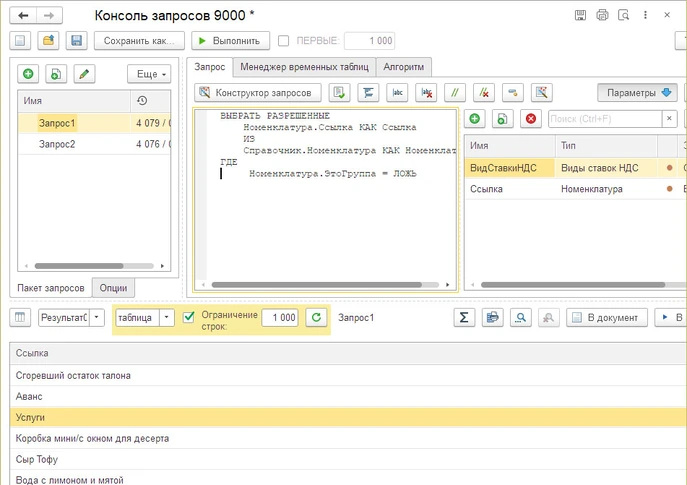
Task: Run query with Выполнить button
Action: 230,41
